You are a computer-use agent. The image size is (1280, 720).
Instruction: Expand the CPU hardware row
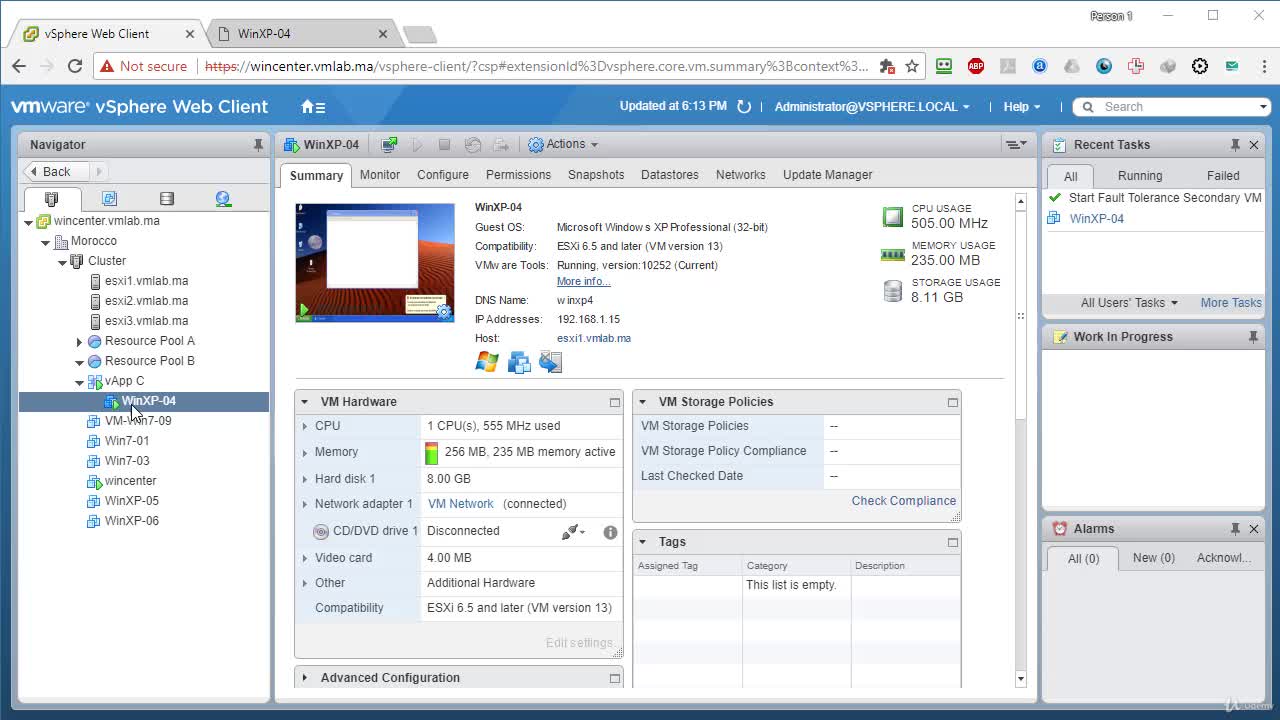coord(305,426)
